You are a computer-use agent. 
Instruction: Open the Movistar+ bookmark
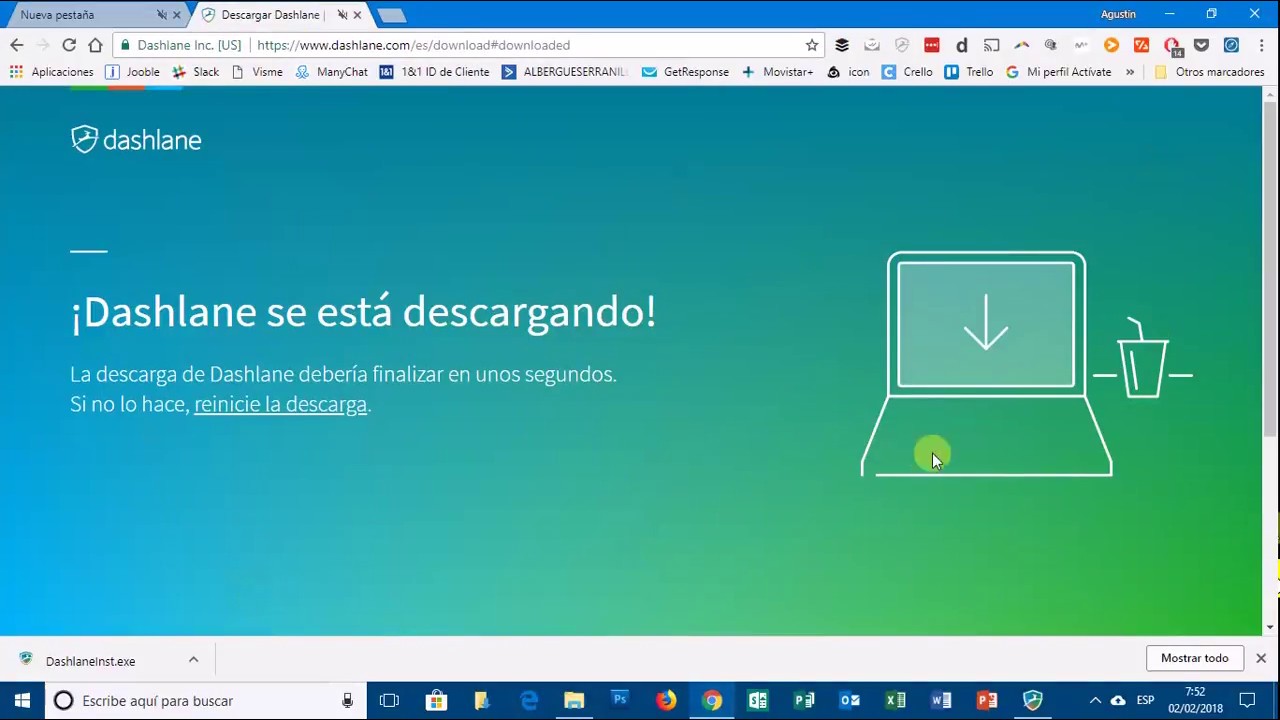777,72
